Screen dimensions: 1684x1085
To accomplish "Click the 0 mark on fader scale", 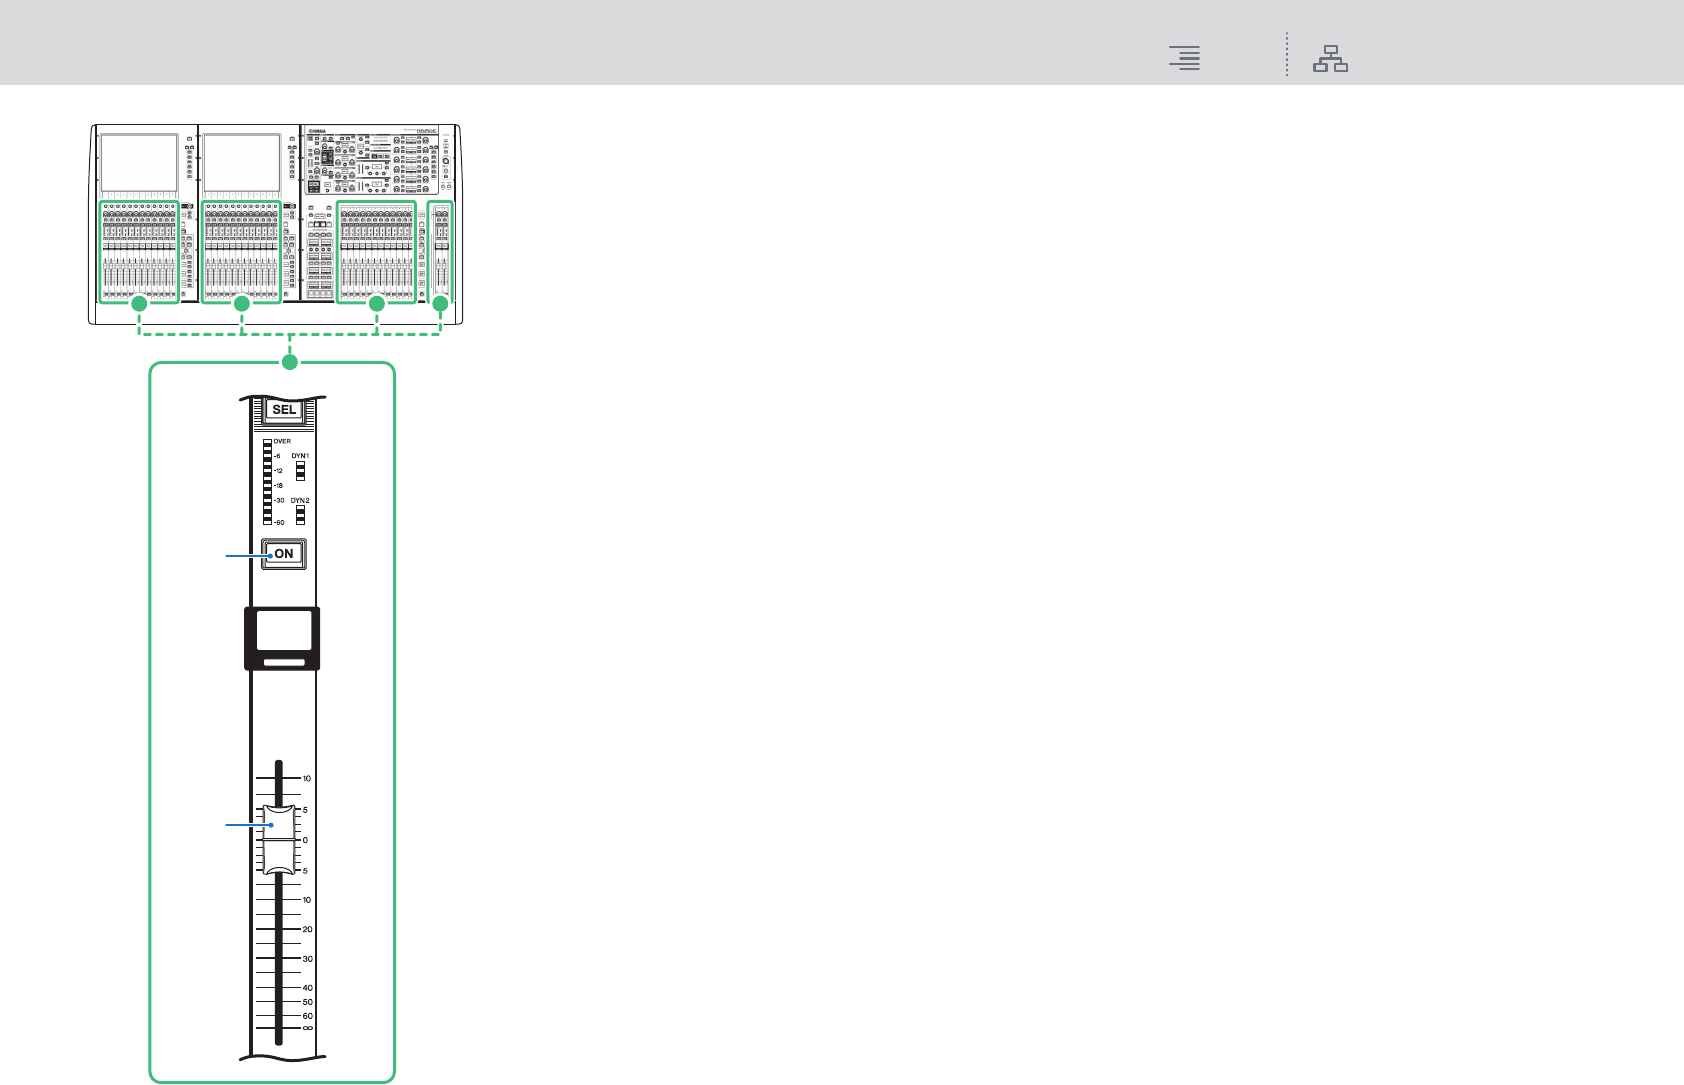I will click(305, 840).
